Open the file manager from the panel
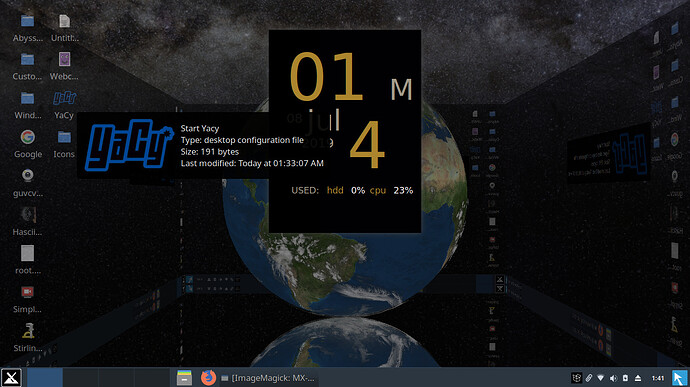 [x=184, y=378]
